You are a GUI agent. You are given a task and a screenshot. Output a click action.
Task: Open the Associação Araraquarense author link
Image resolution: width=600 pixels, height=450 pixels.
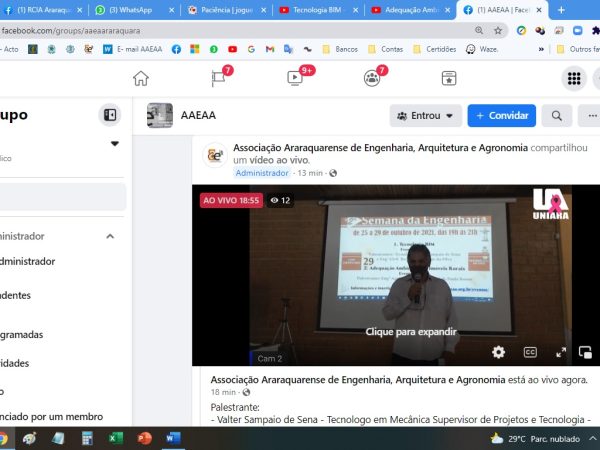(380, 148)
